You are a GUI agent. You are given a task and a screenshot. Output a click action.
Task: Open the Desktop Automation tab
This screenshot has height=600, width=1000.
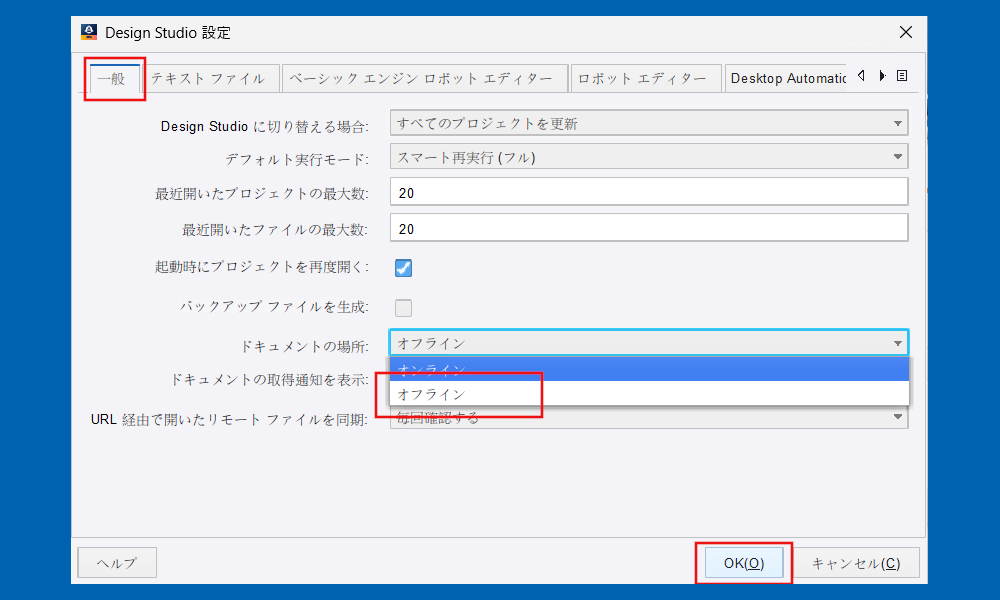coord(786,78)
